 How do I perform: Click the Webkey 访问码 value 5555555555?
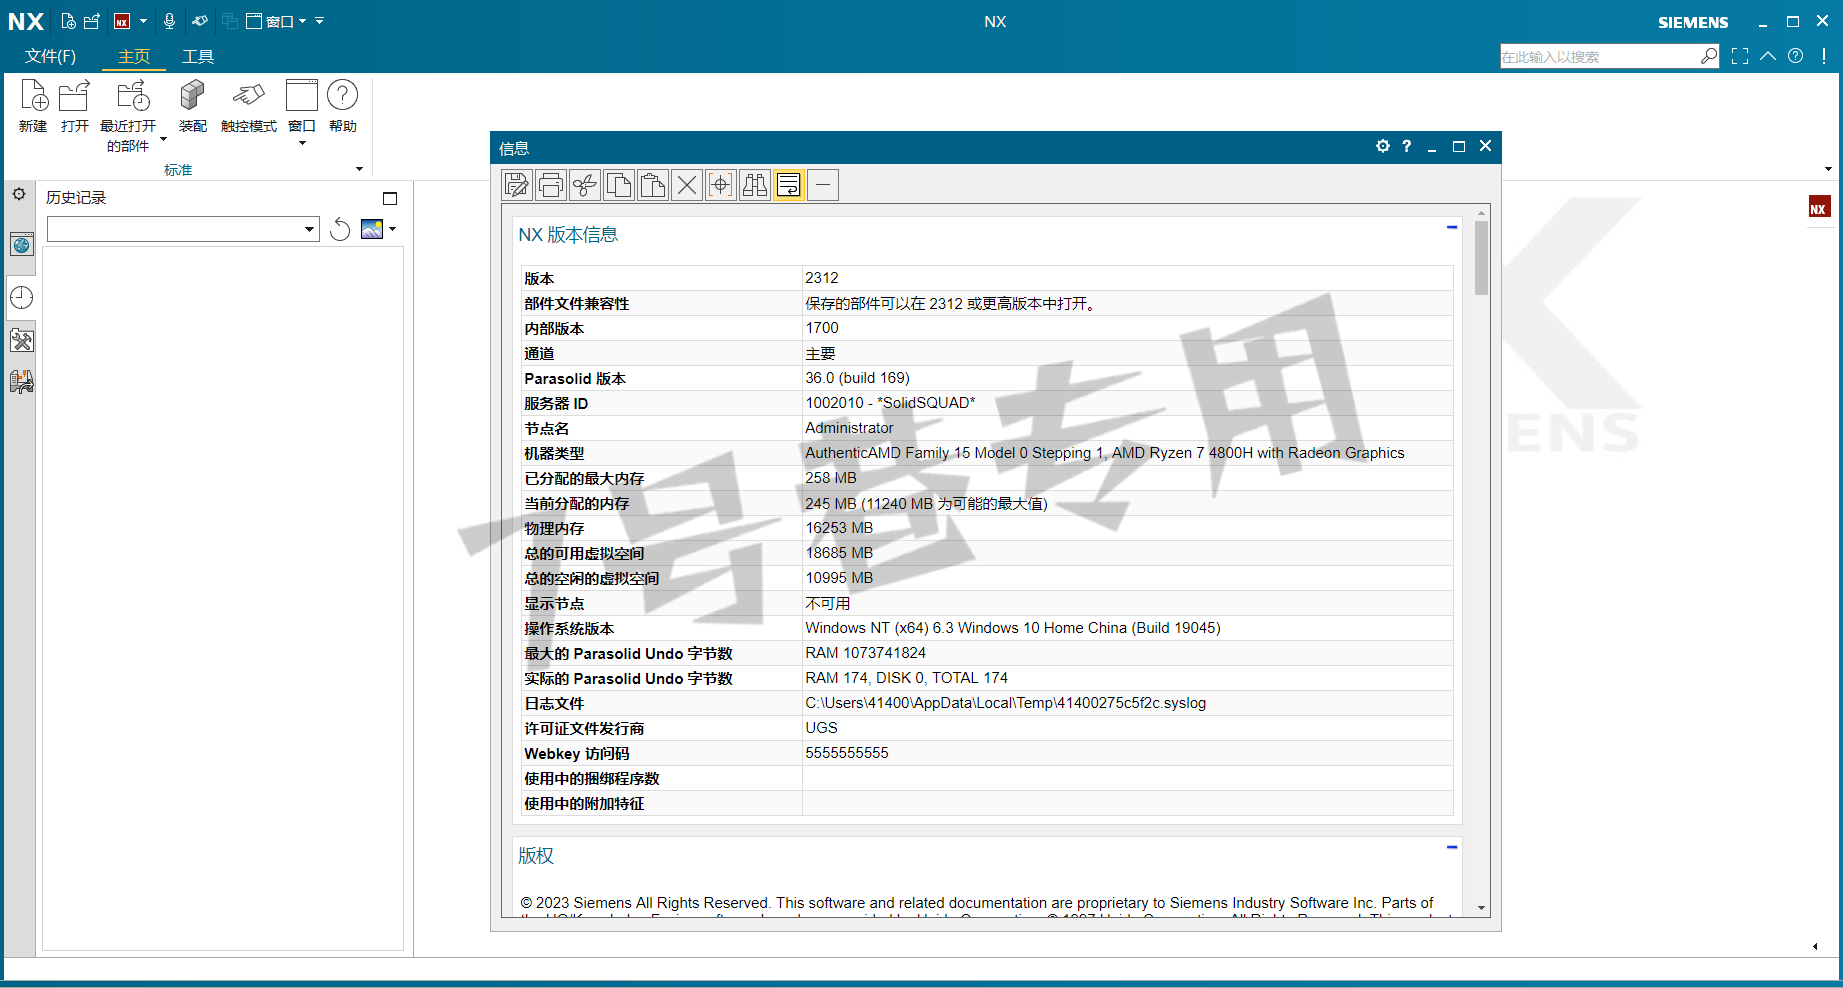[x=847, y=753]
